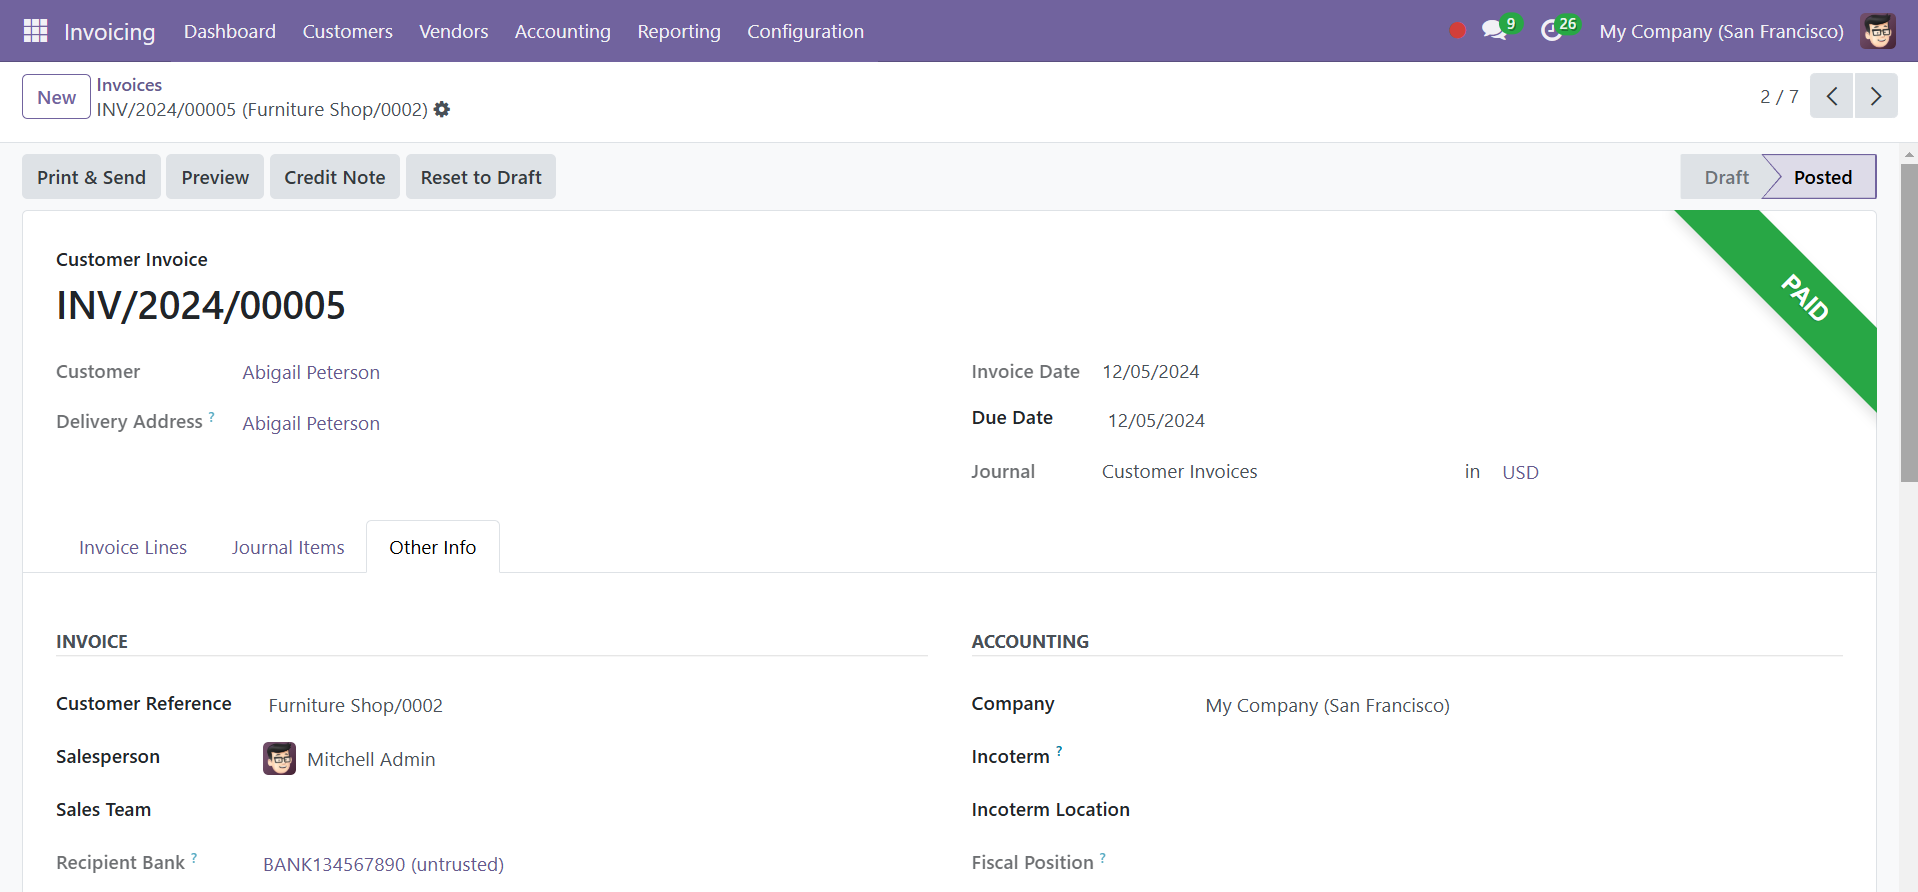Image resolution: width=1918 pixels, height=892 pixels.
Task: Open the USD currency link
Action: coord(1520,472)
